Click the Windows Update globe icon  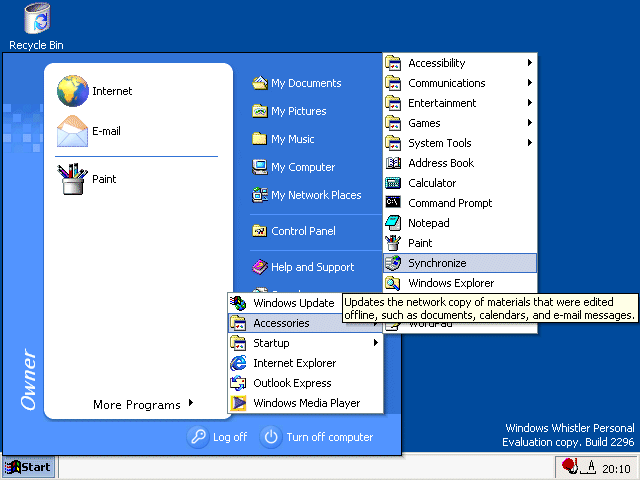pyautogui.click(x=238, y=303)
